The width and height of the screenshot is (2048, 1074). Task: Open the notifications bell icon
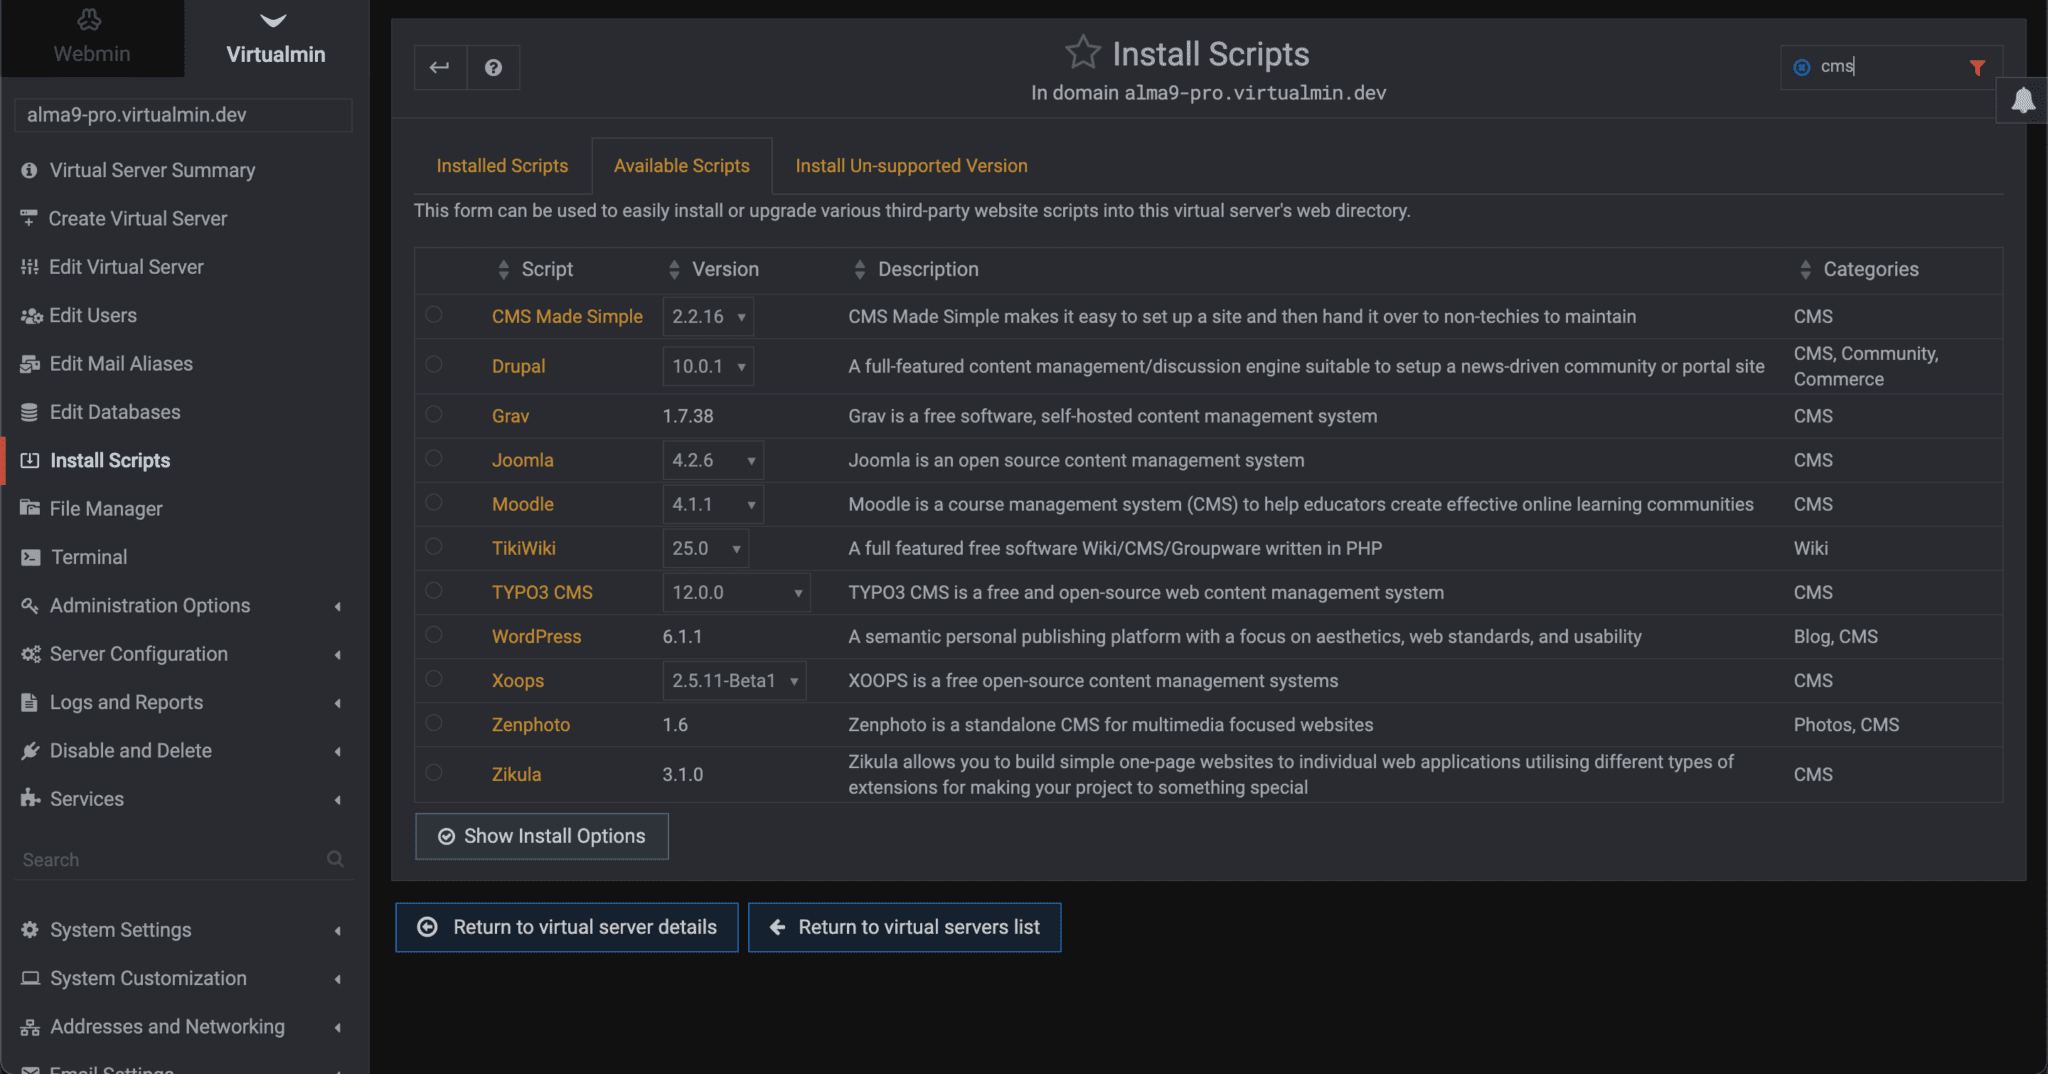point(2022,100)
